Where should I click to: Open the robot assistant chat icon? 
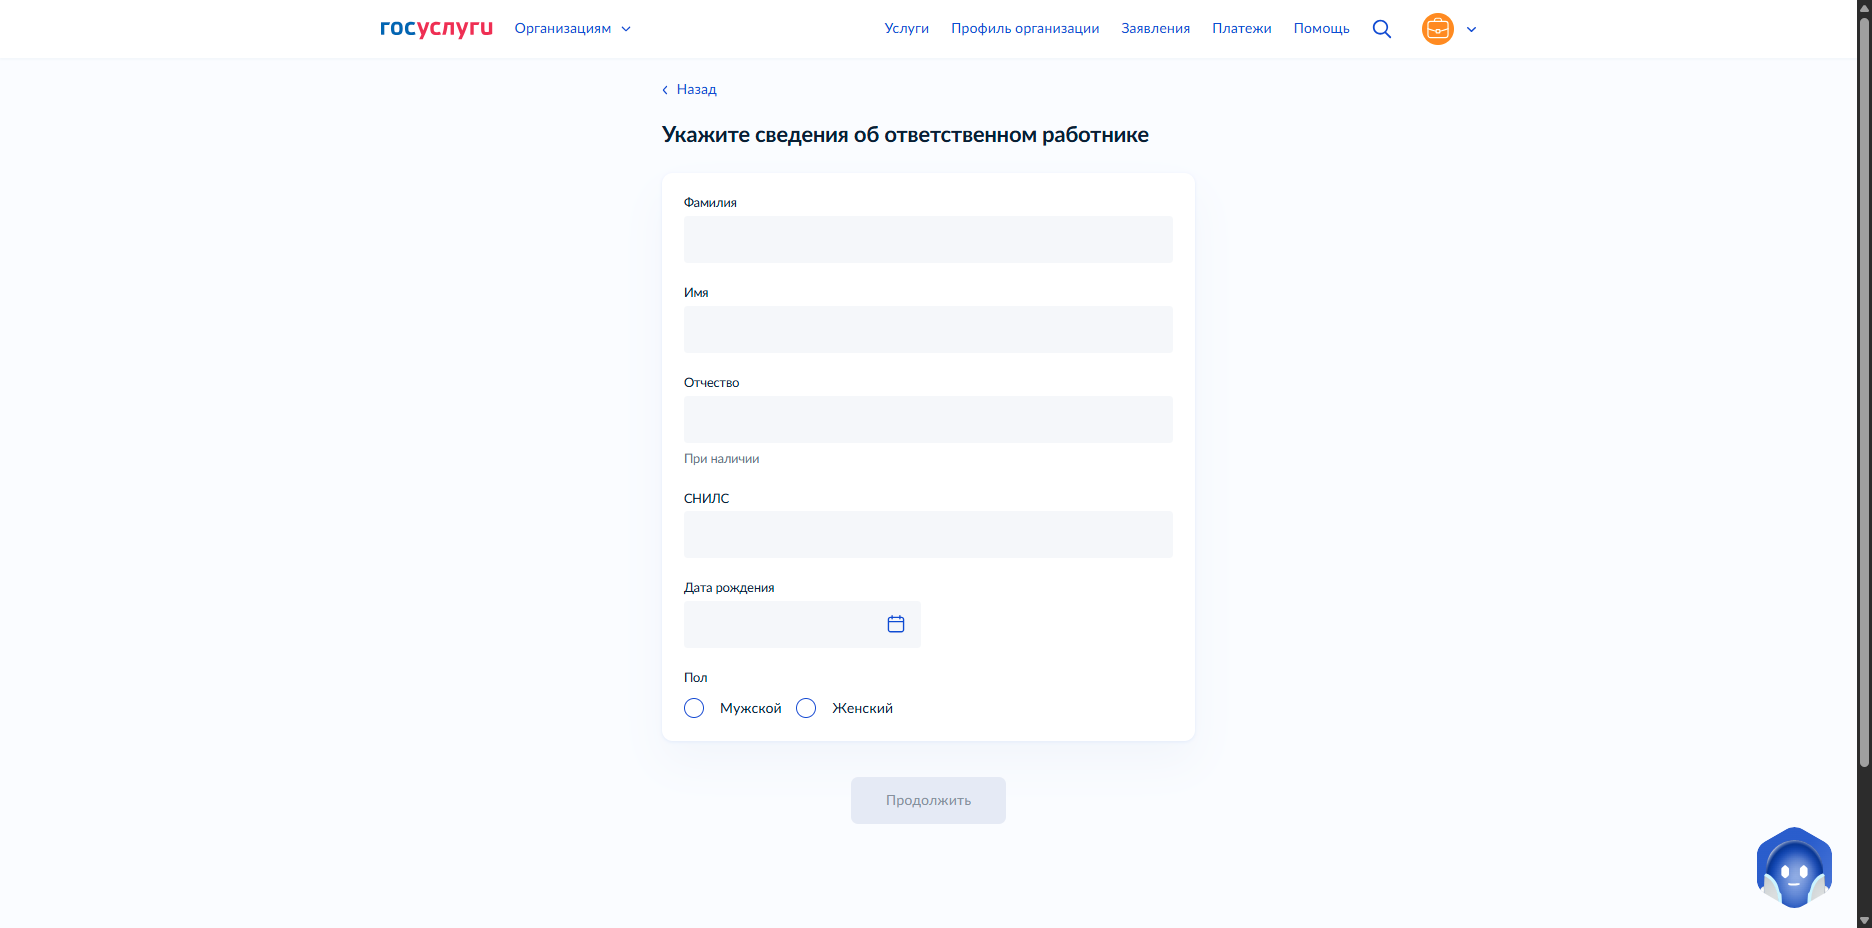[x=1794, y=867]
